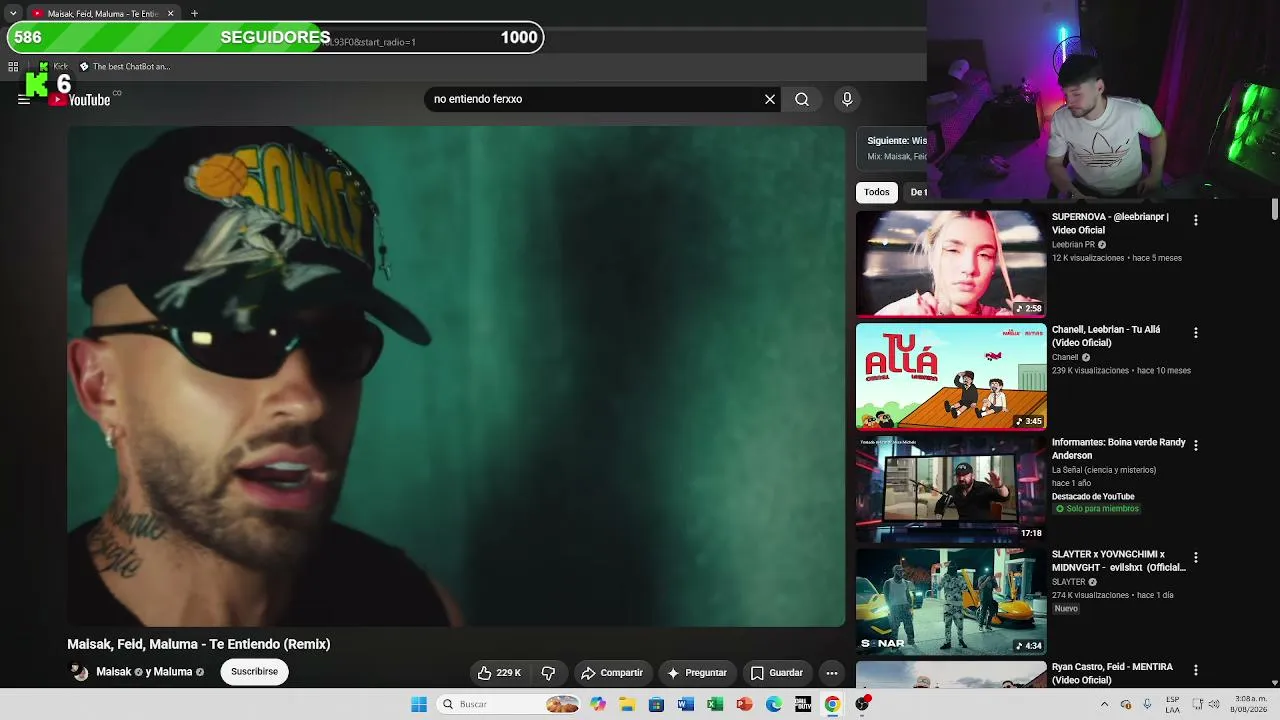
Task: Run search with the magnifier button
Action: [802, 99]
